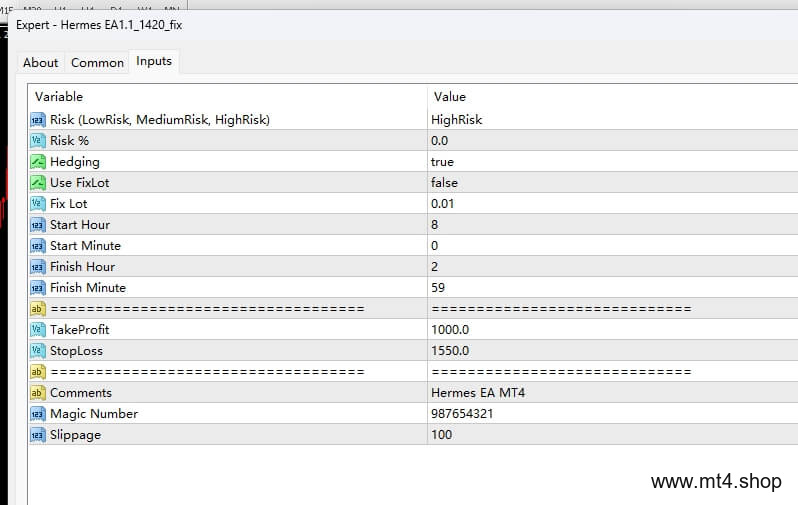Select the Fix Lot variable name

pyautogui.click(x=68, y=204)
